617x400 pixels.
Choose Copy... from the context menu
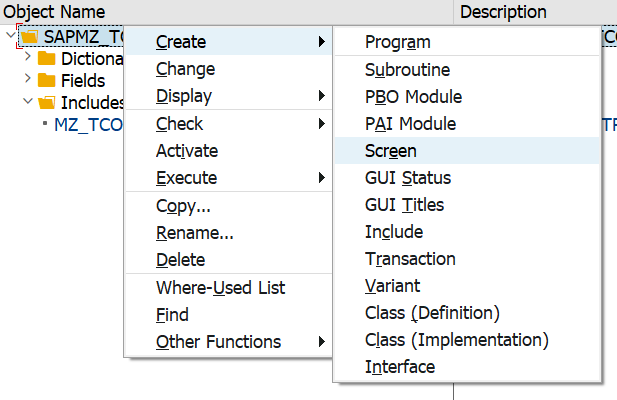tap(229, 206)
